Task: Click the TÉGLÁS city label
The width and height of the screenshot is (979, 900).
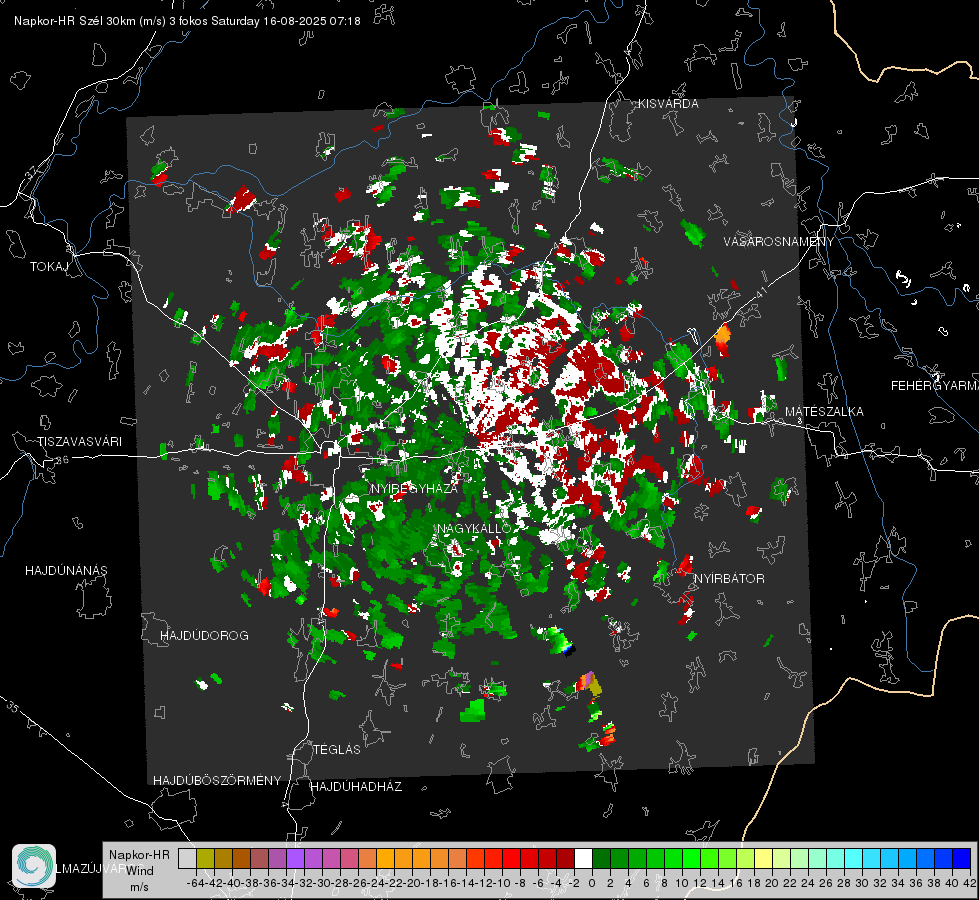Action: [x=337, y=749]
